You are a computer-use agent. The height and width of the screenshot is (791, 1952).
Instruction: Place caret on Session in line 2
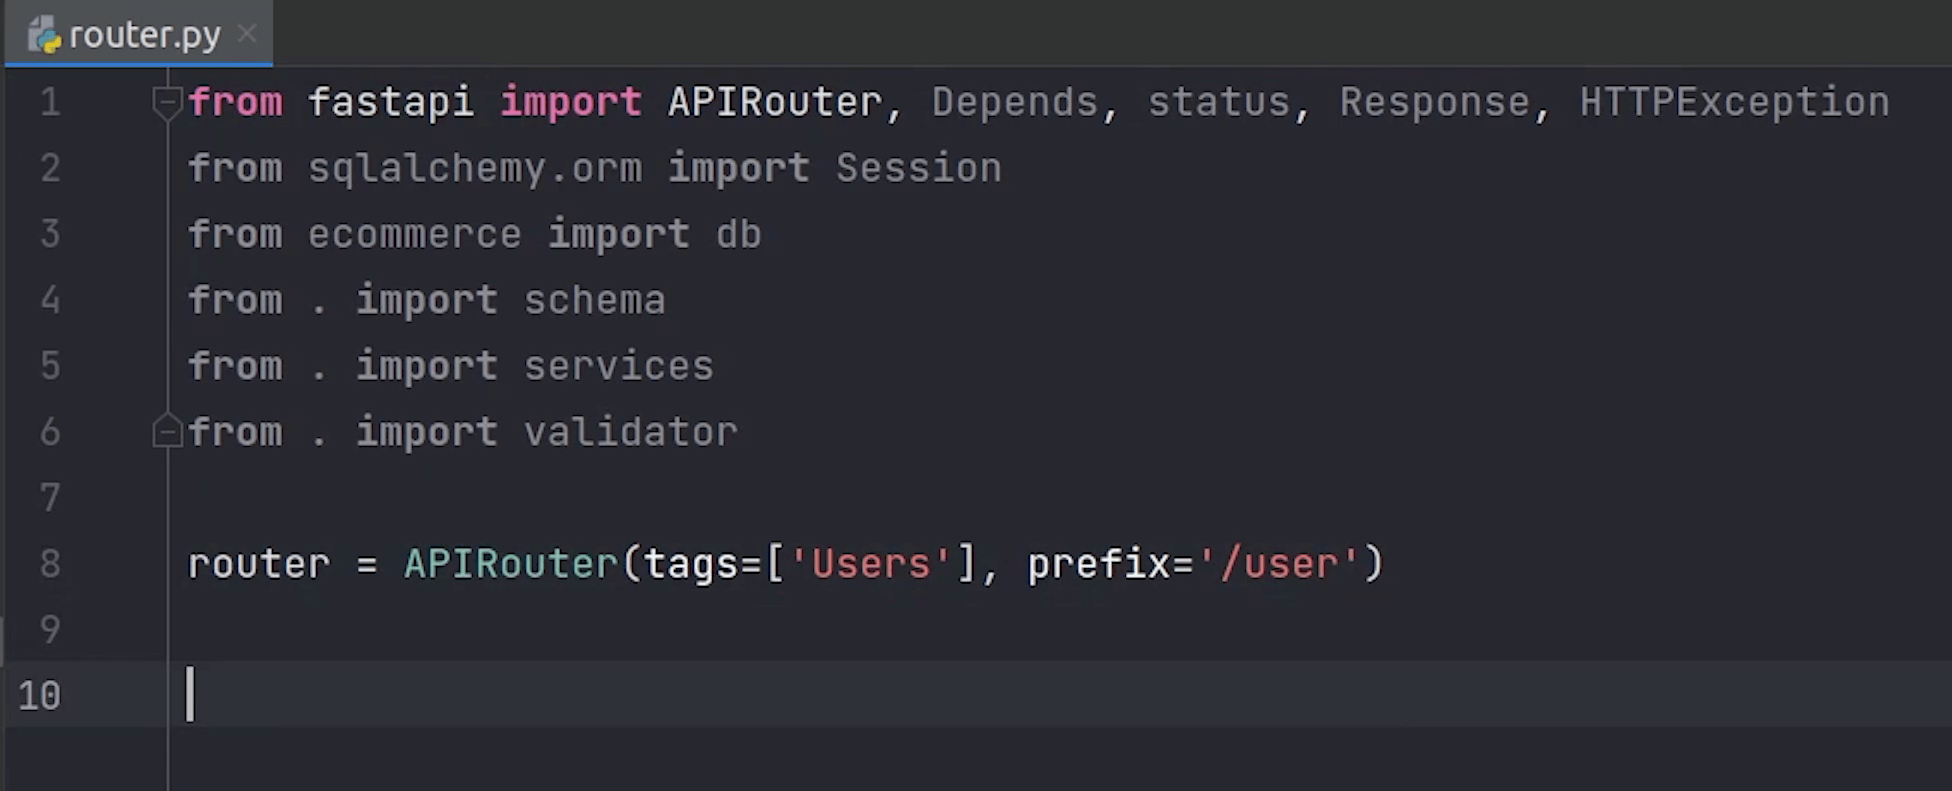point(918,168)
